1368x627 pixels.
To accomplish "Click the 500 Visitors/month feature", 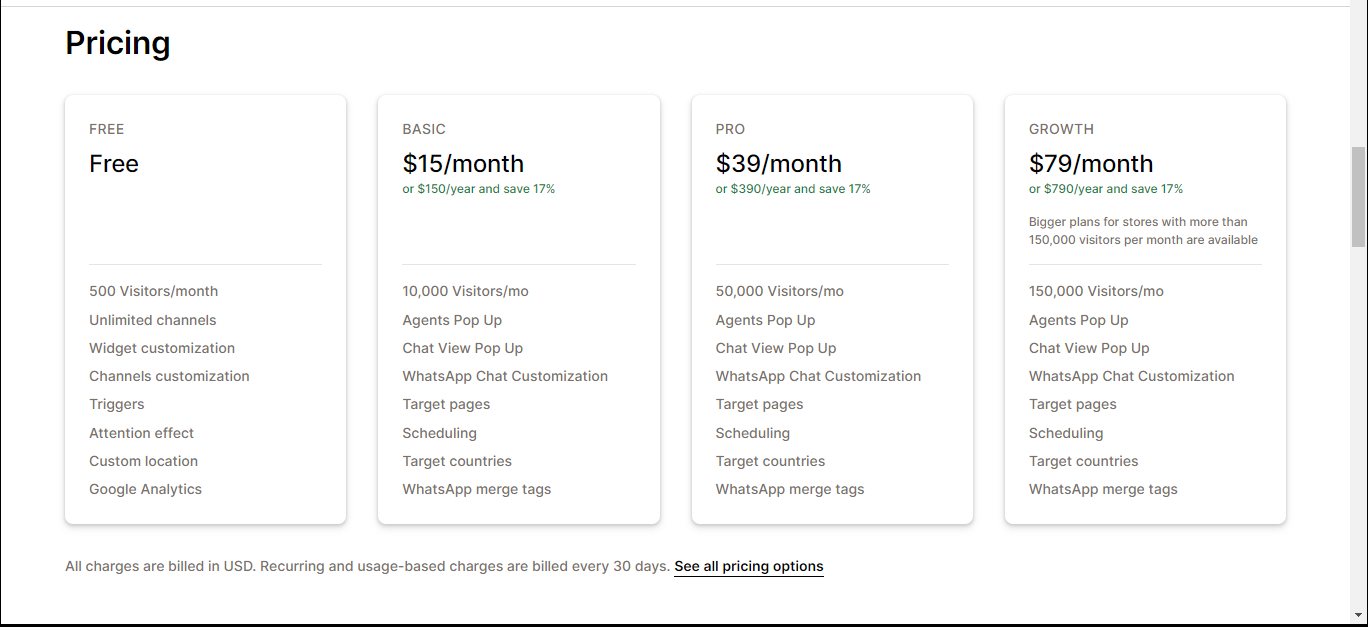I will (154, 291).
